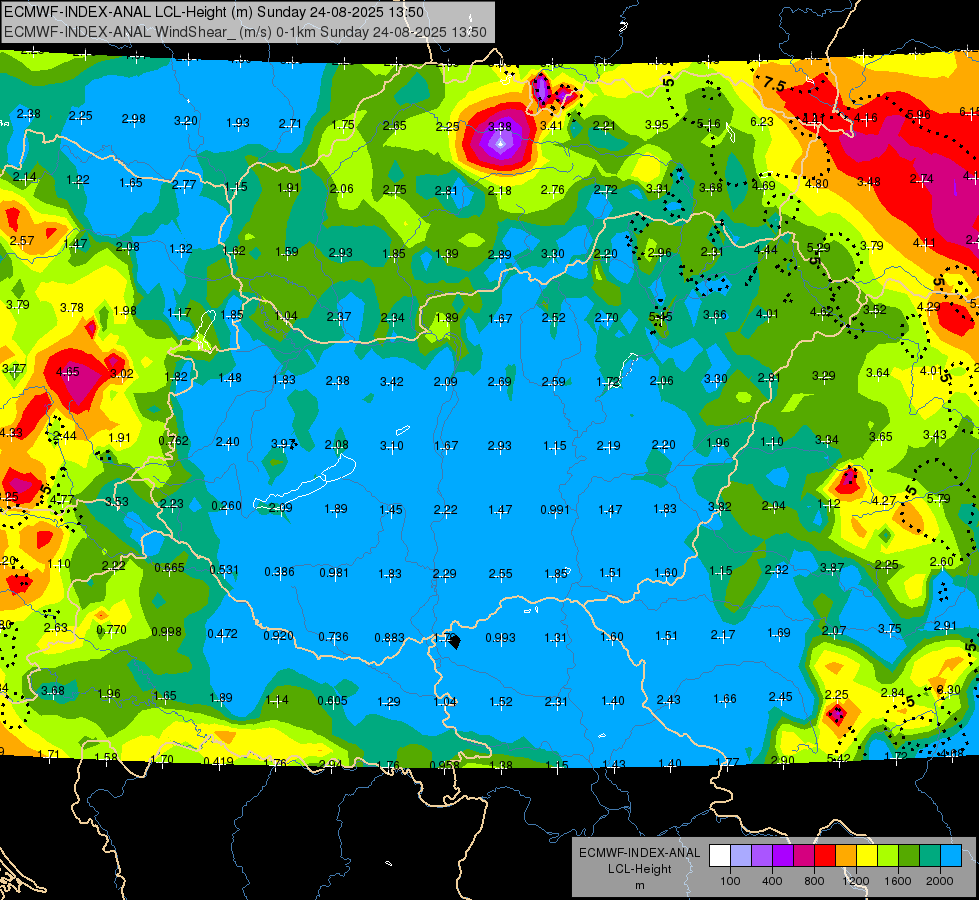Click the wind shear value 3.97

point(283,443)
